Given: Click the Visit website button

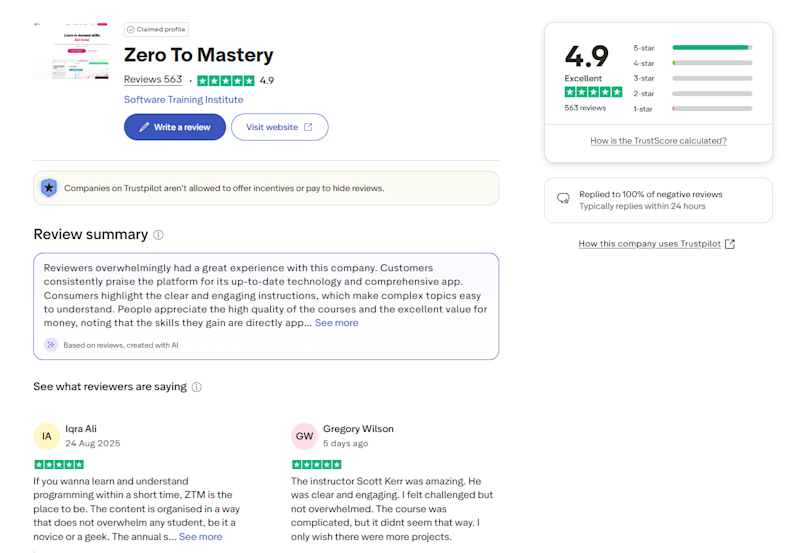Looking at the screenshot, I should [280, 127].
